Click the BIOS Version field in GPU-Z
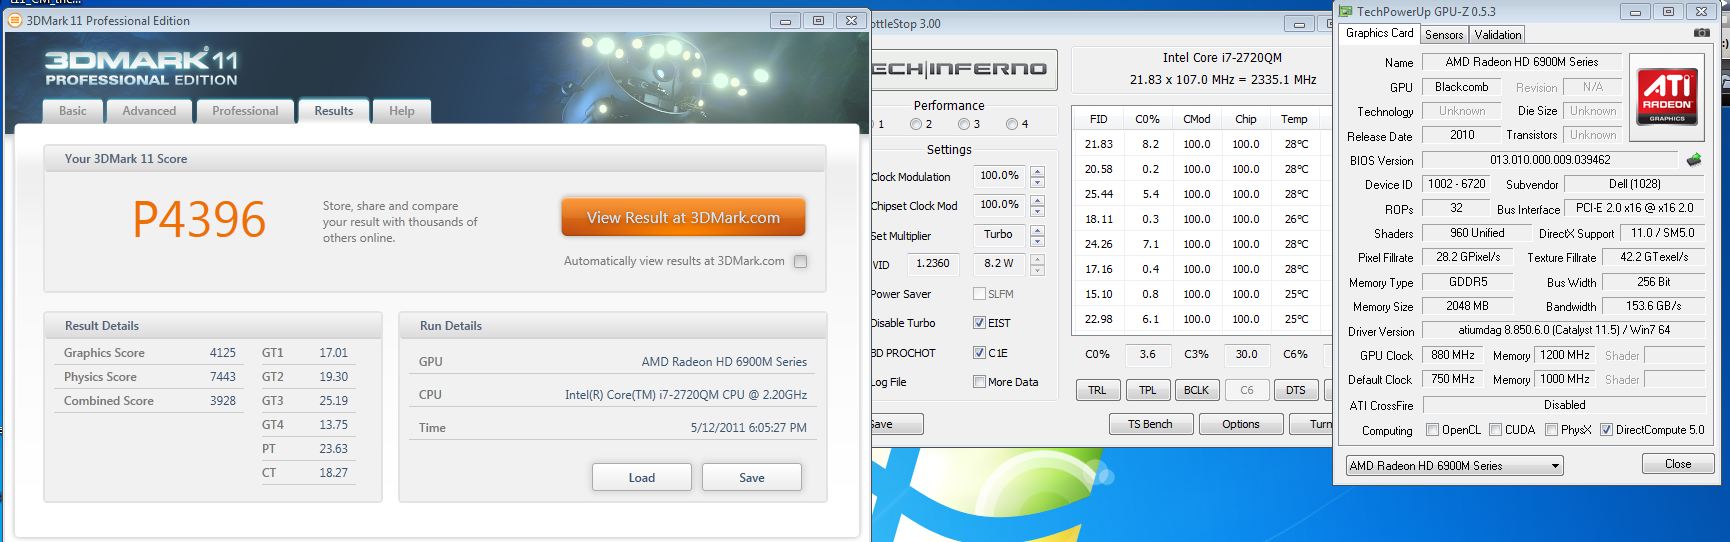Image resolution: width=1730 pixels, height=542 pixels. pos(1550,160)
